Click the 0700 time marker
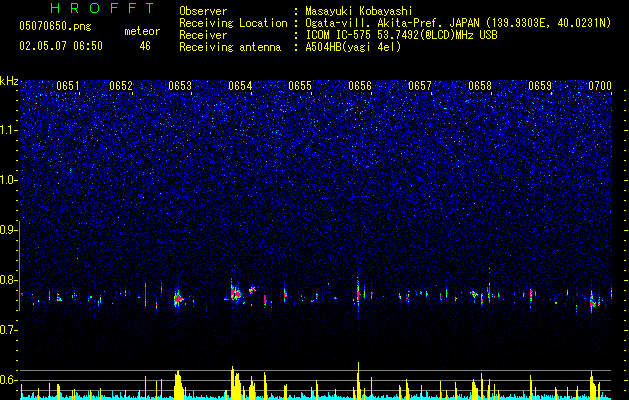The height and width of the screenshot is (400, 629). pos(600,86)
